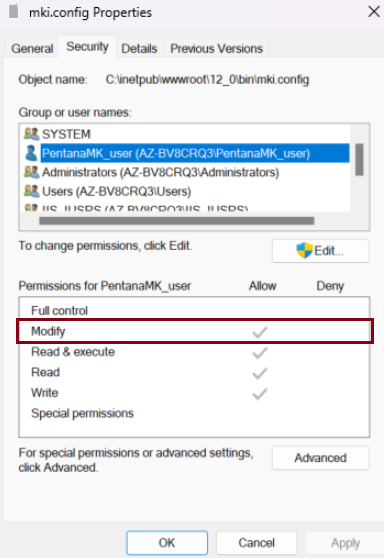Click the Read allow checkmark
Image resolution: width=384 pixels, height=558 pixels.
(x=260, y=373)
